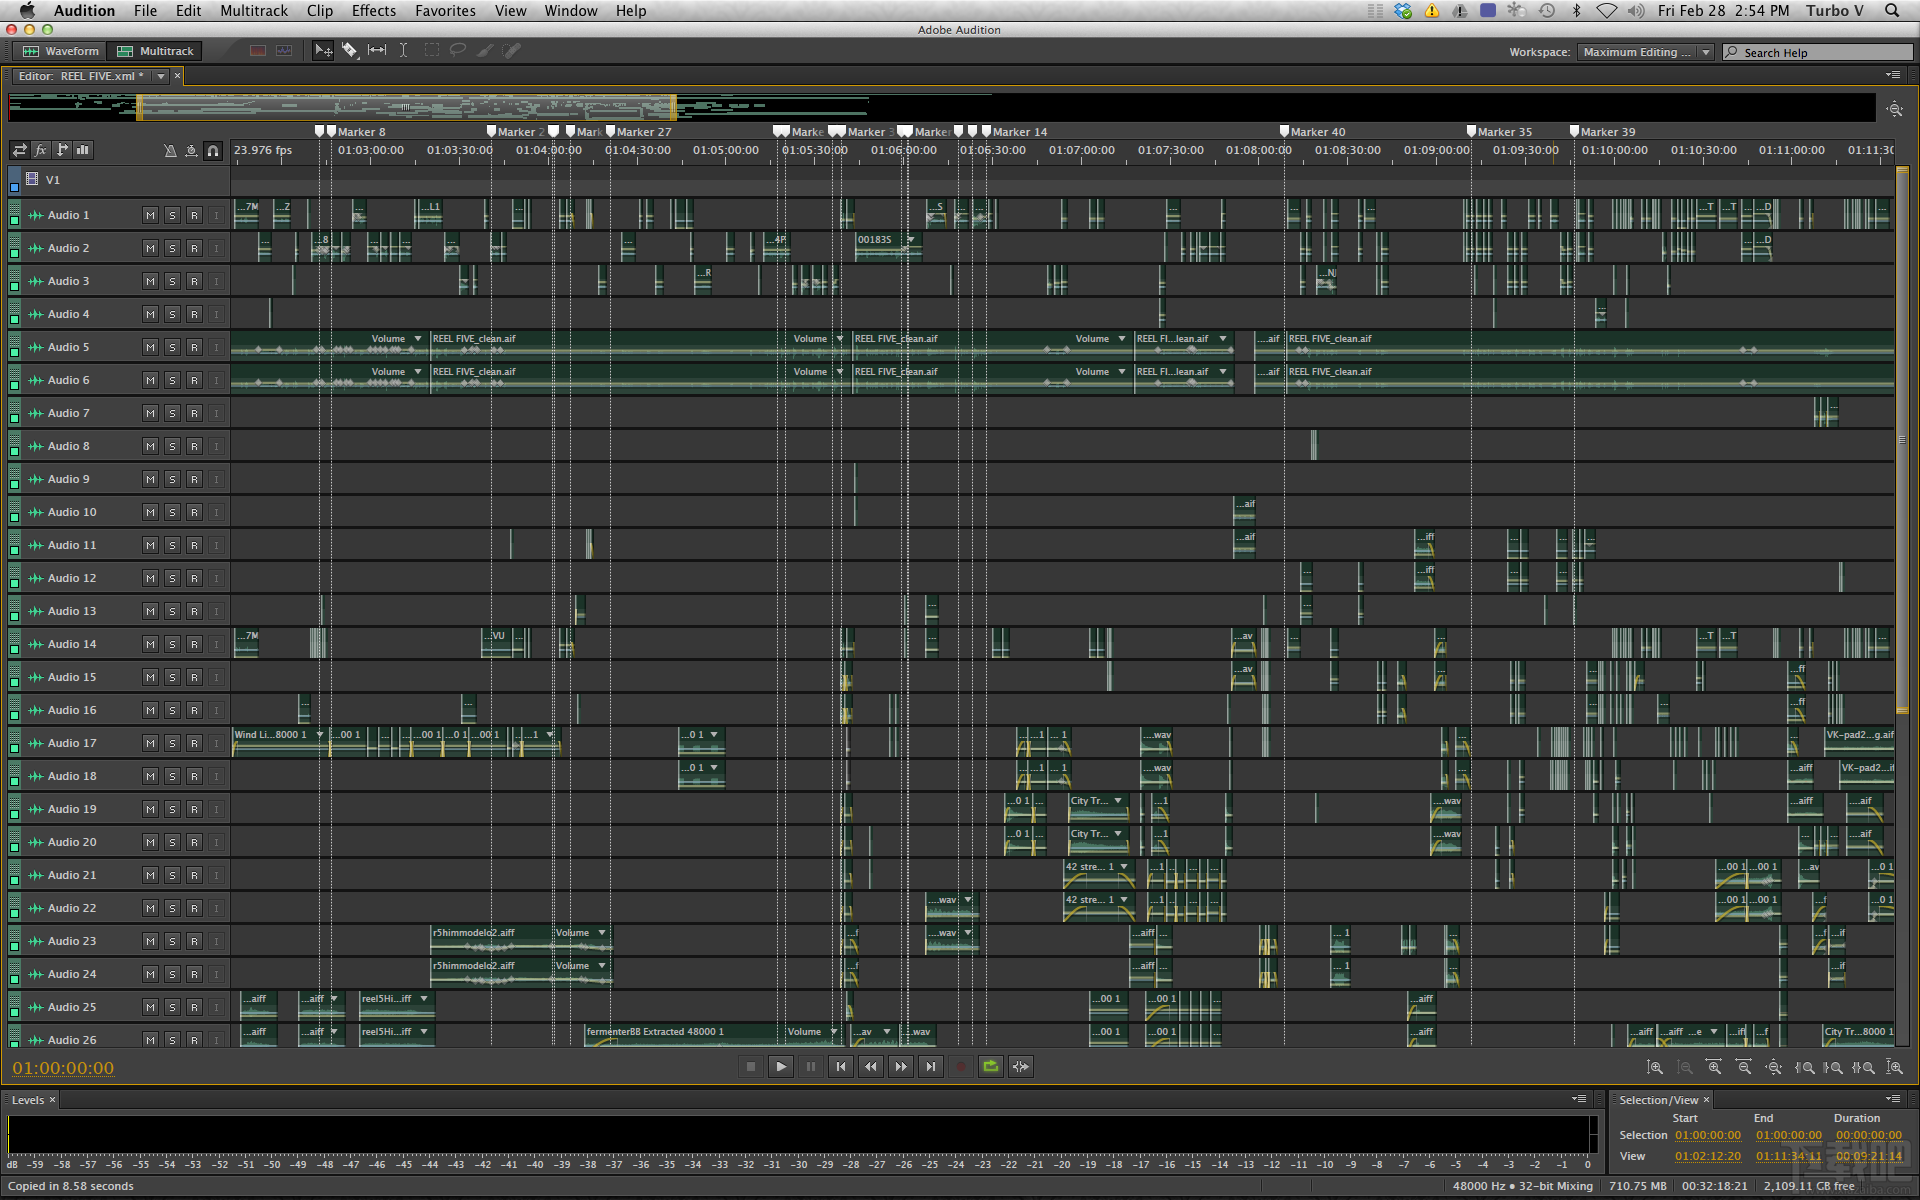
Task: Enable loop playback
Action: 990,1066
